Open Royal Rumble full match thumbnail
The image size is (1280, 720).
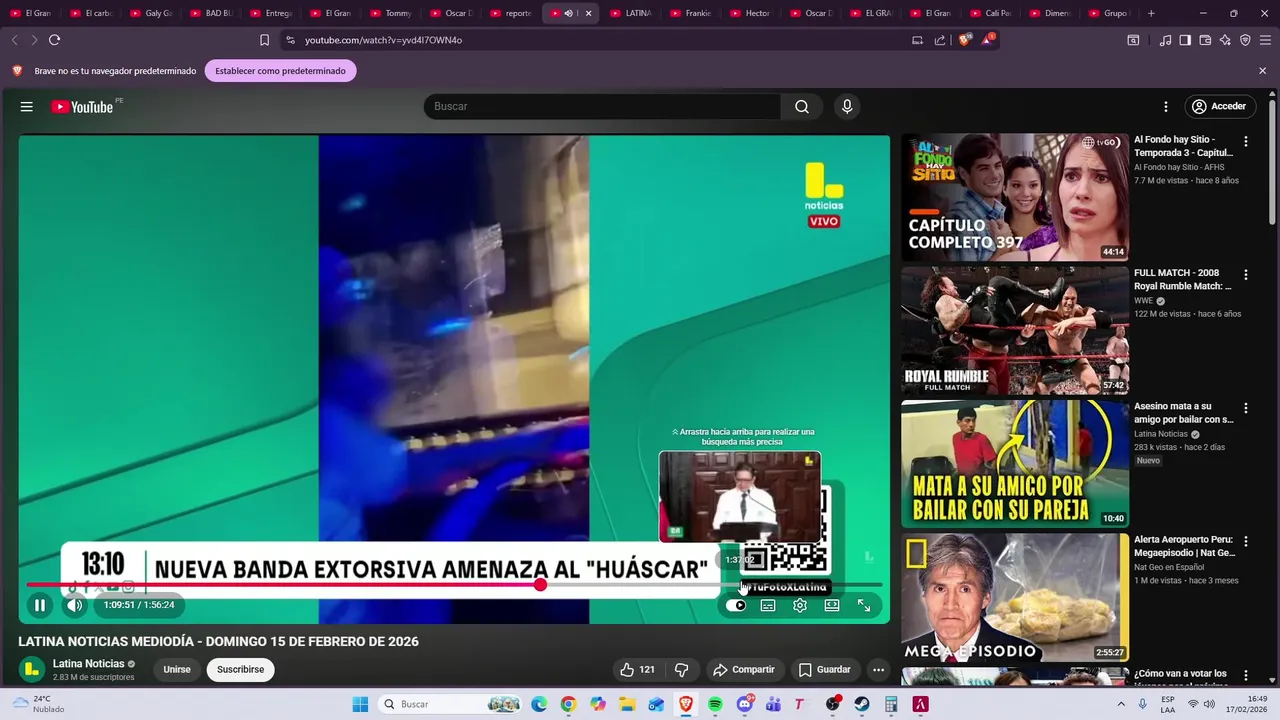coord(1015,330)
